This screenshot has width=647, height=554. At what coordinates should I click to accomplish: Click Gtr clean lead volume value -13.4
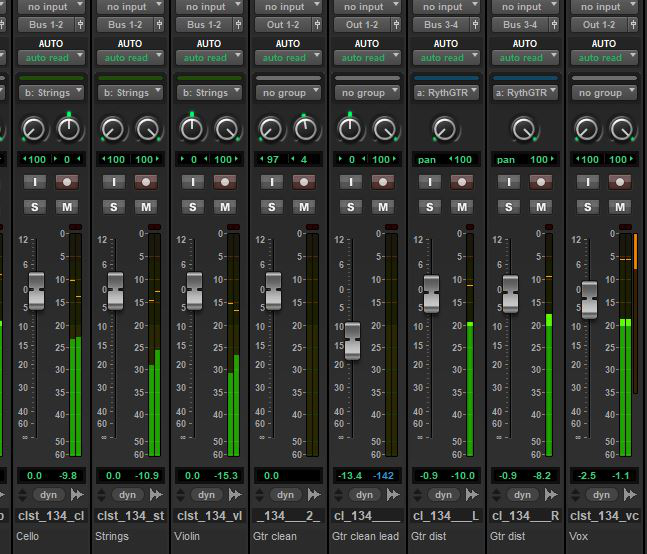[350, 476]
